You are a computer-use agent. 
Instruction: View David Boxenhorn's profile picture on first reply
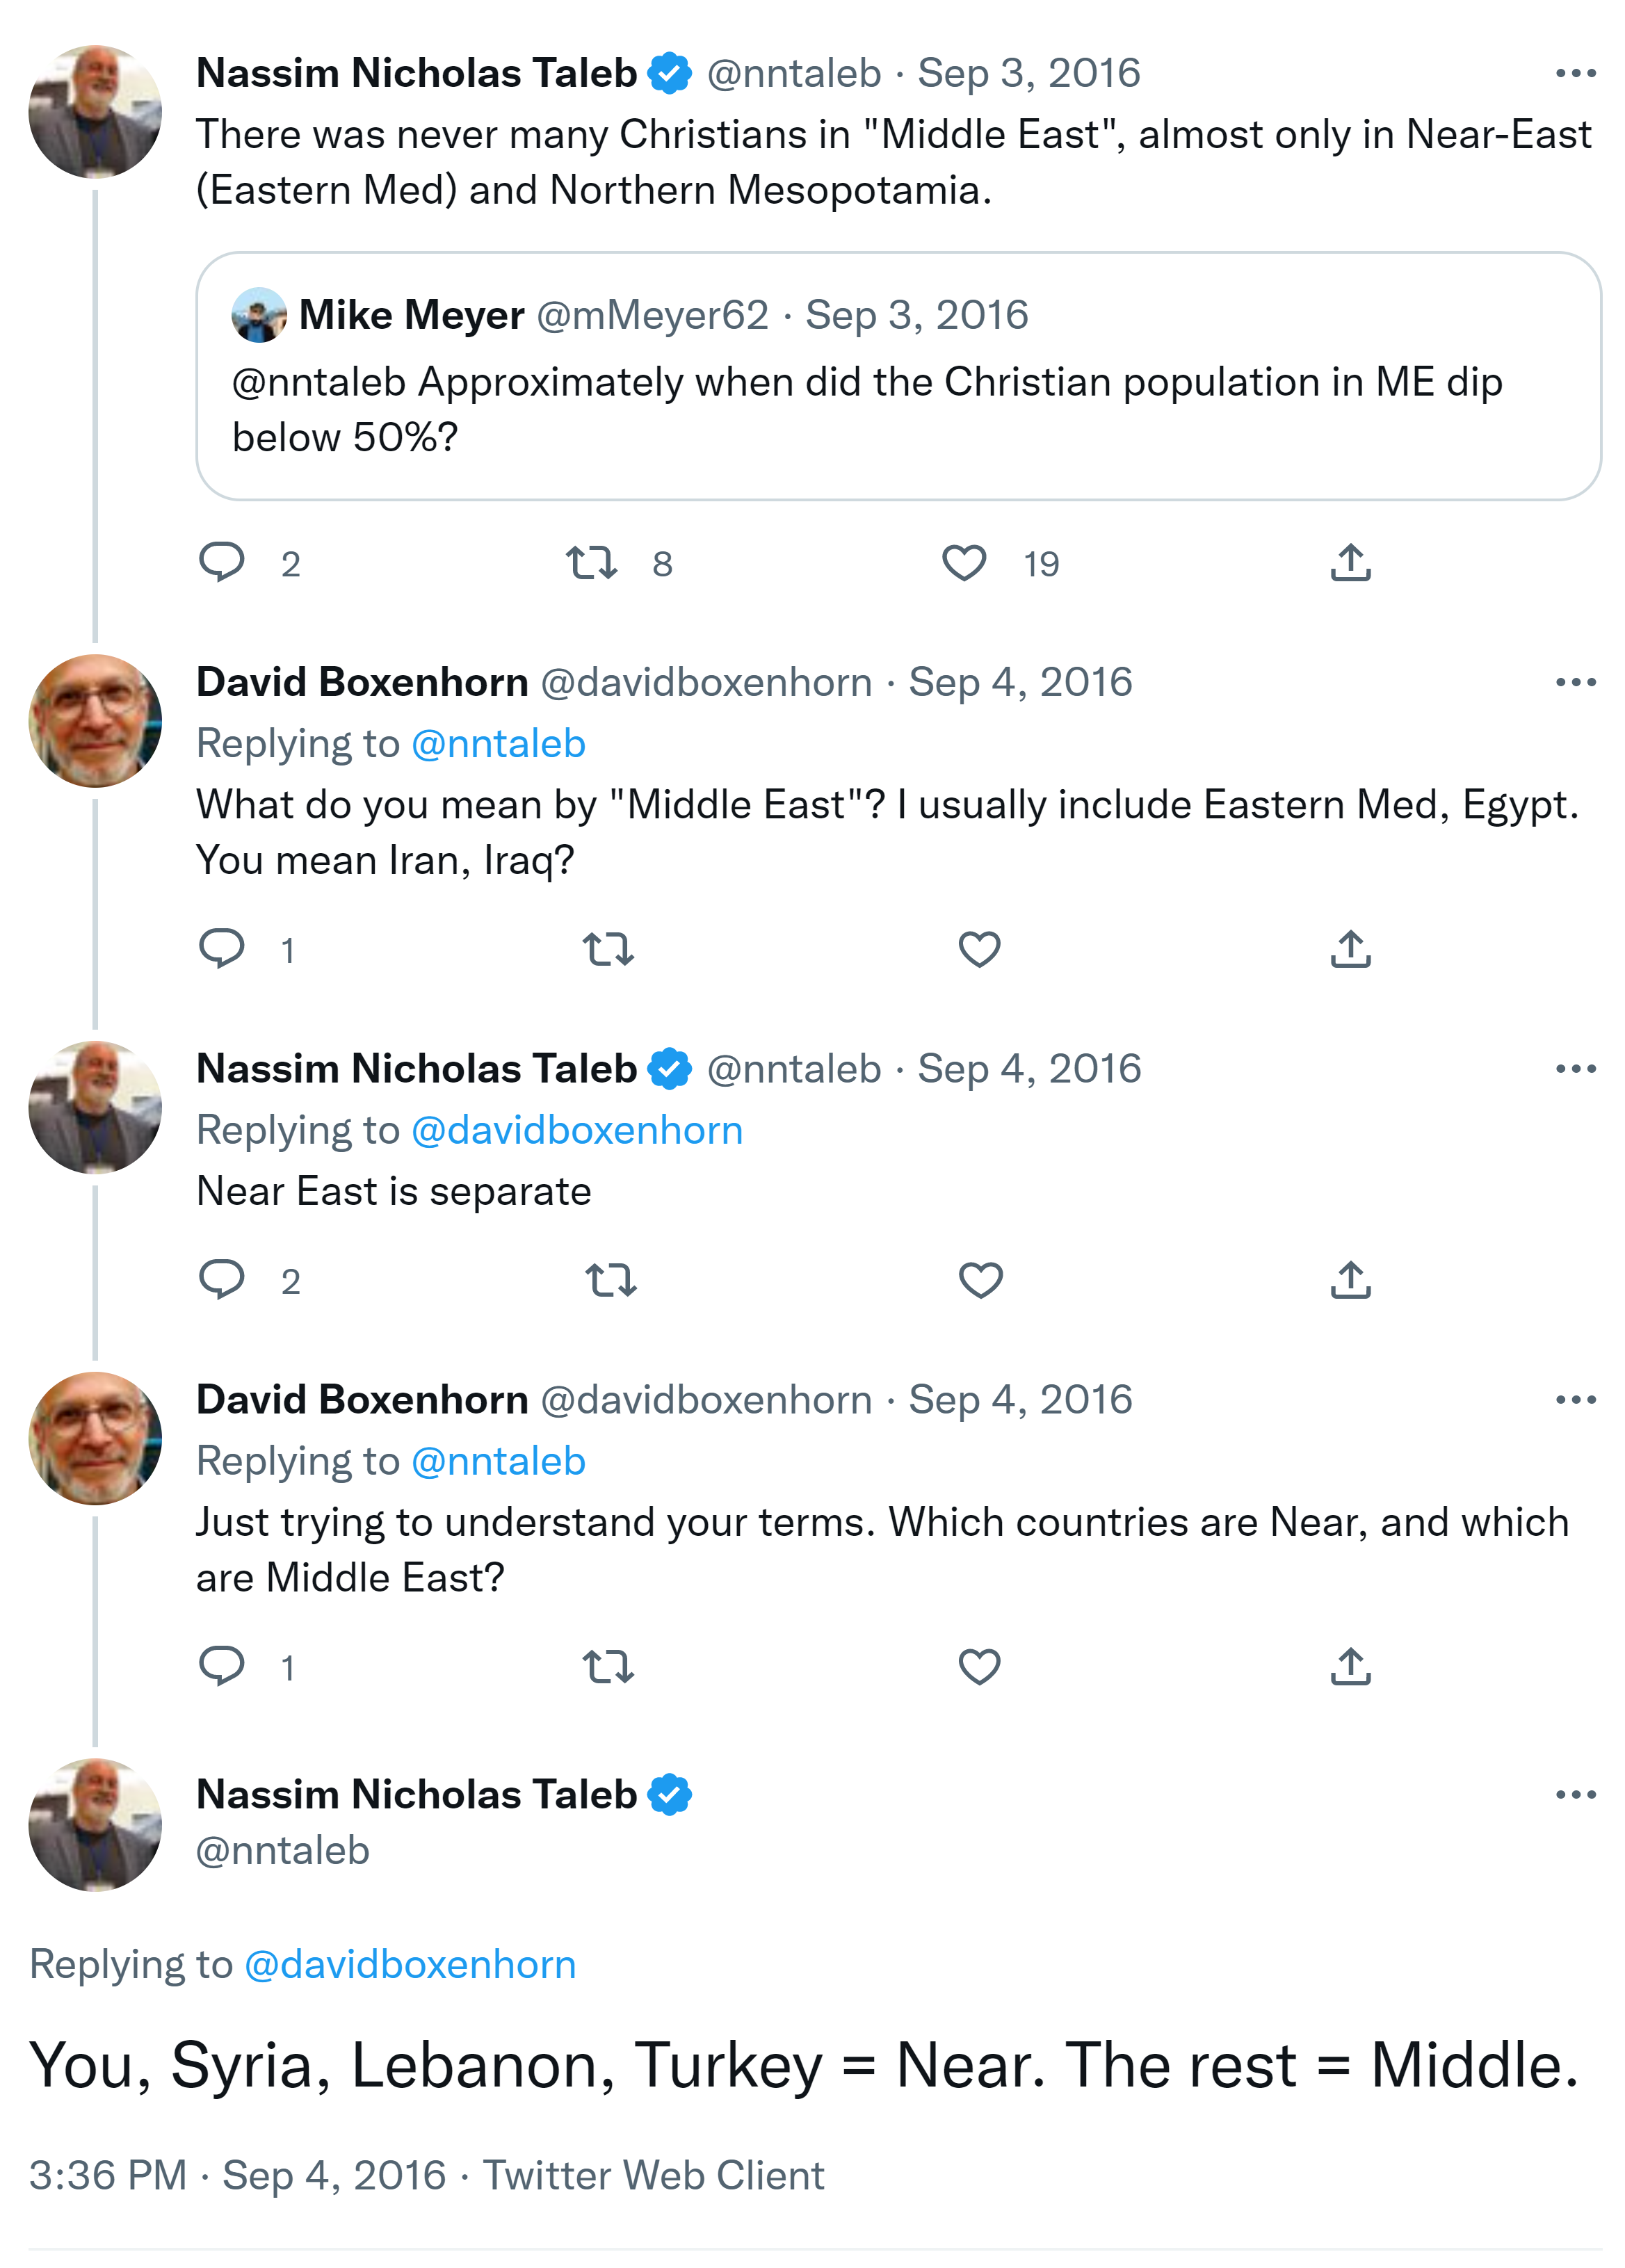click(x=95, y=720)
